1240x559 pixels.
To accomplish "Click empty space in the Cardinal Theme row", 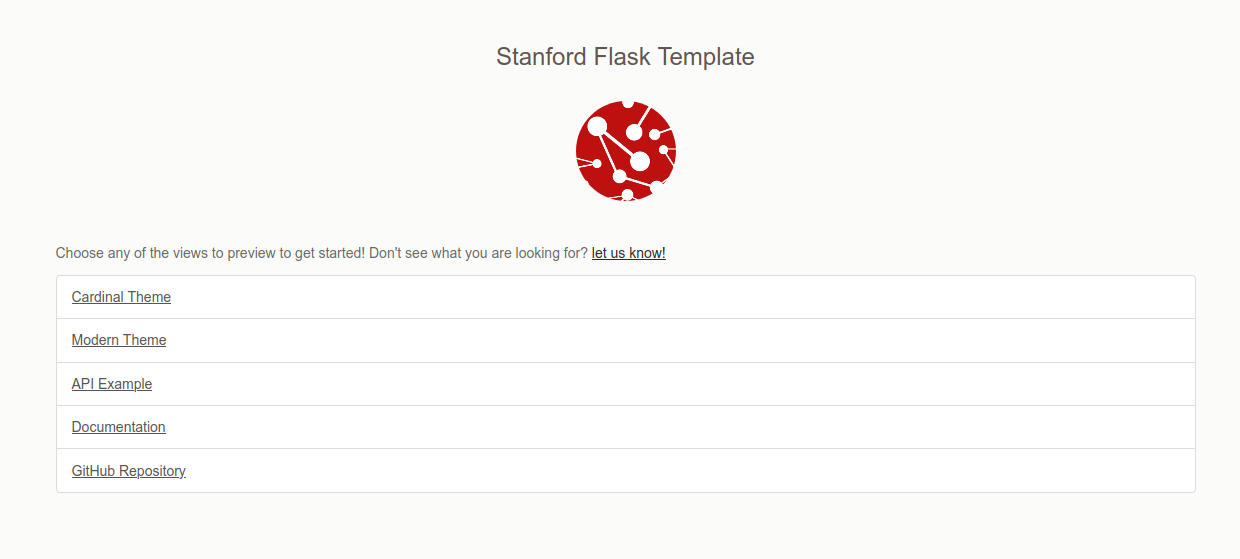I will [x=700, y=297].
